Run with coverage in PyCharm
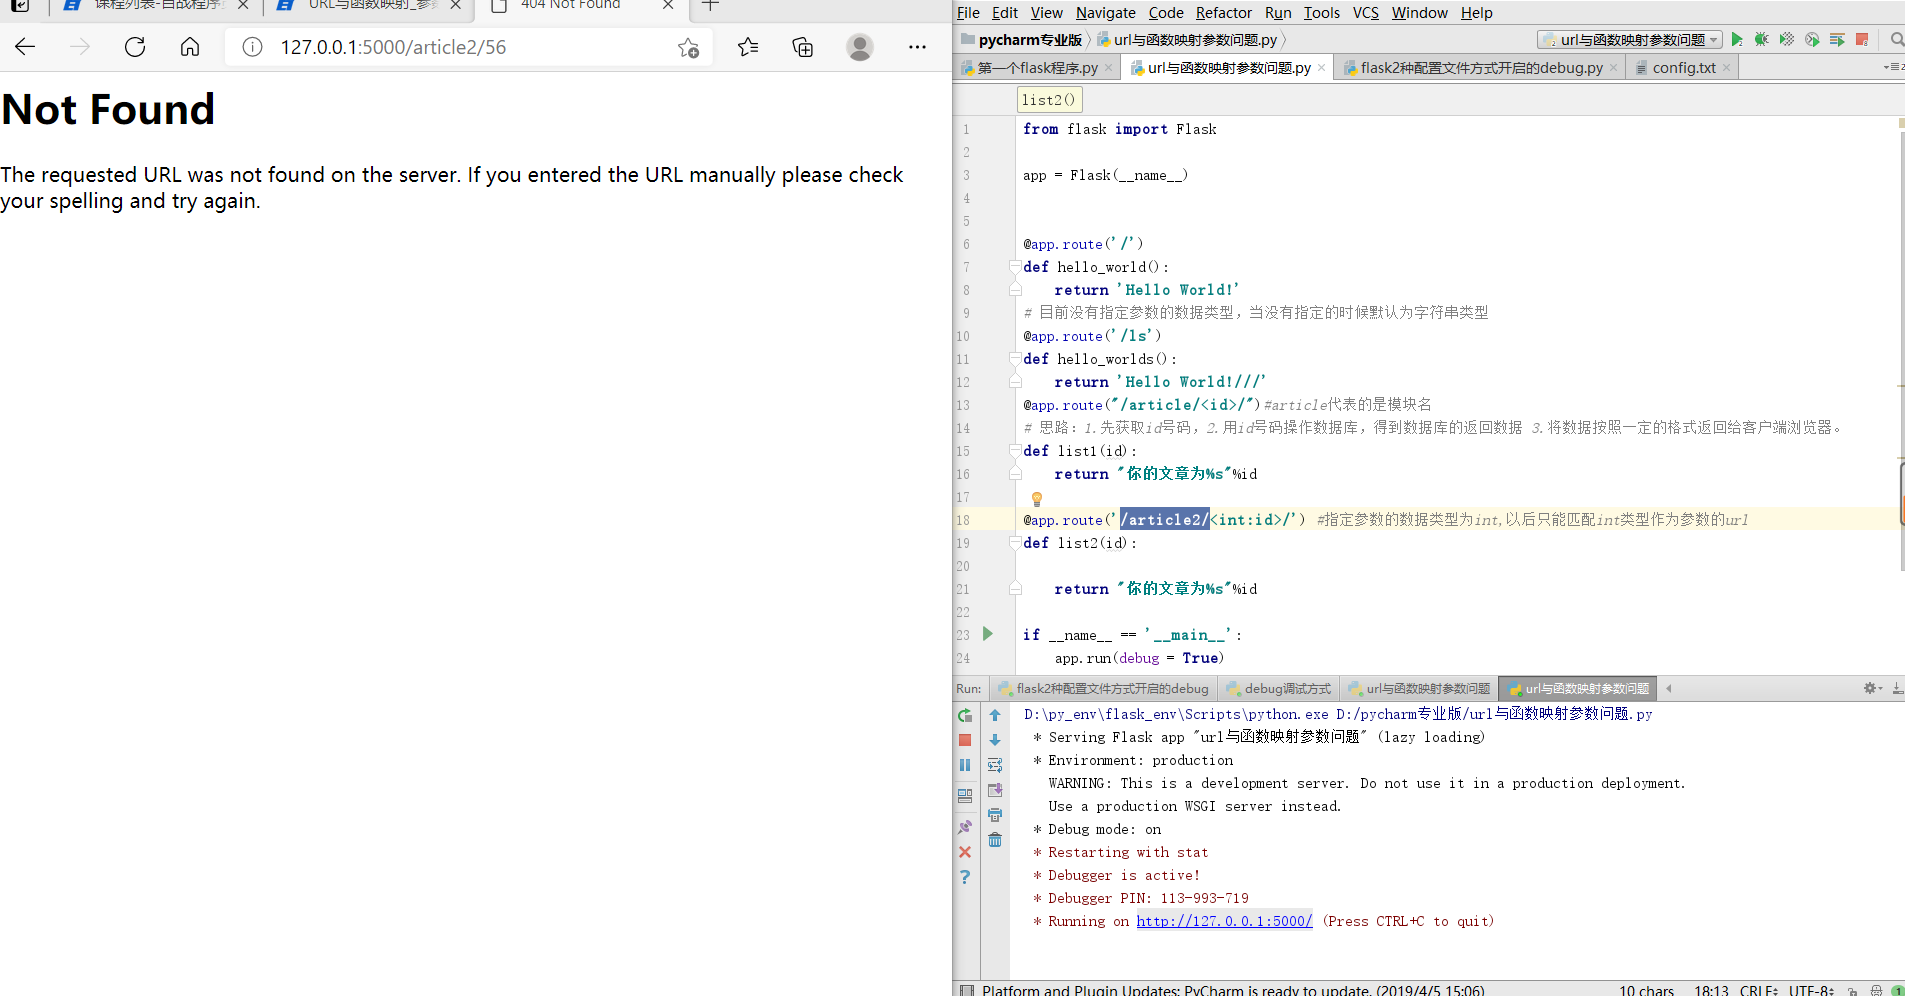1905x996 pixels. (1787, 39)
